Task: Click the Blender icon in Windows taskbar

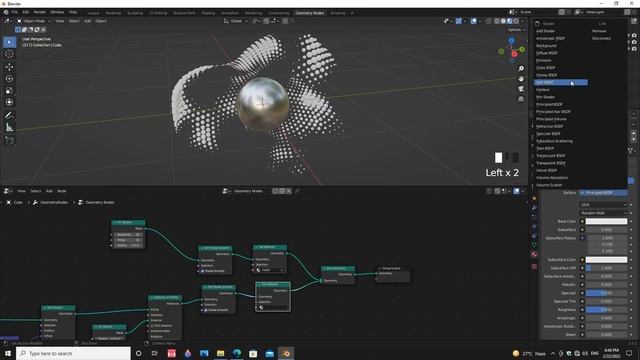Action: point(286,353)
